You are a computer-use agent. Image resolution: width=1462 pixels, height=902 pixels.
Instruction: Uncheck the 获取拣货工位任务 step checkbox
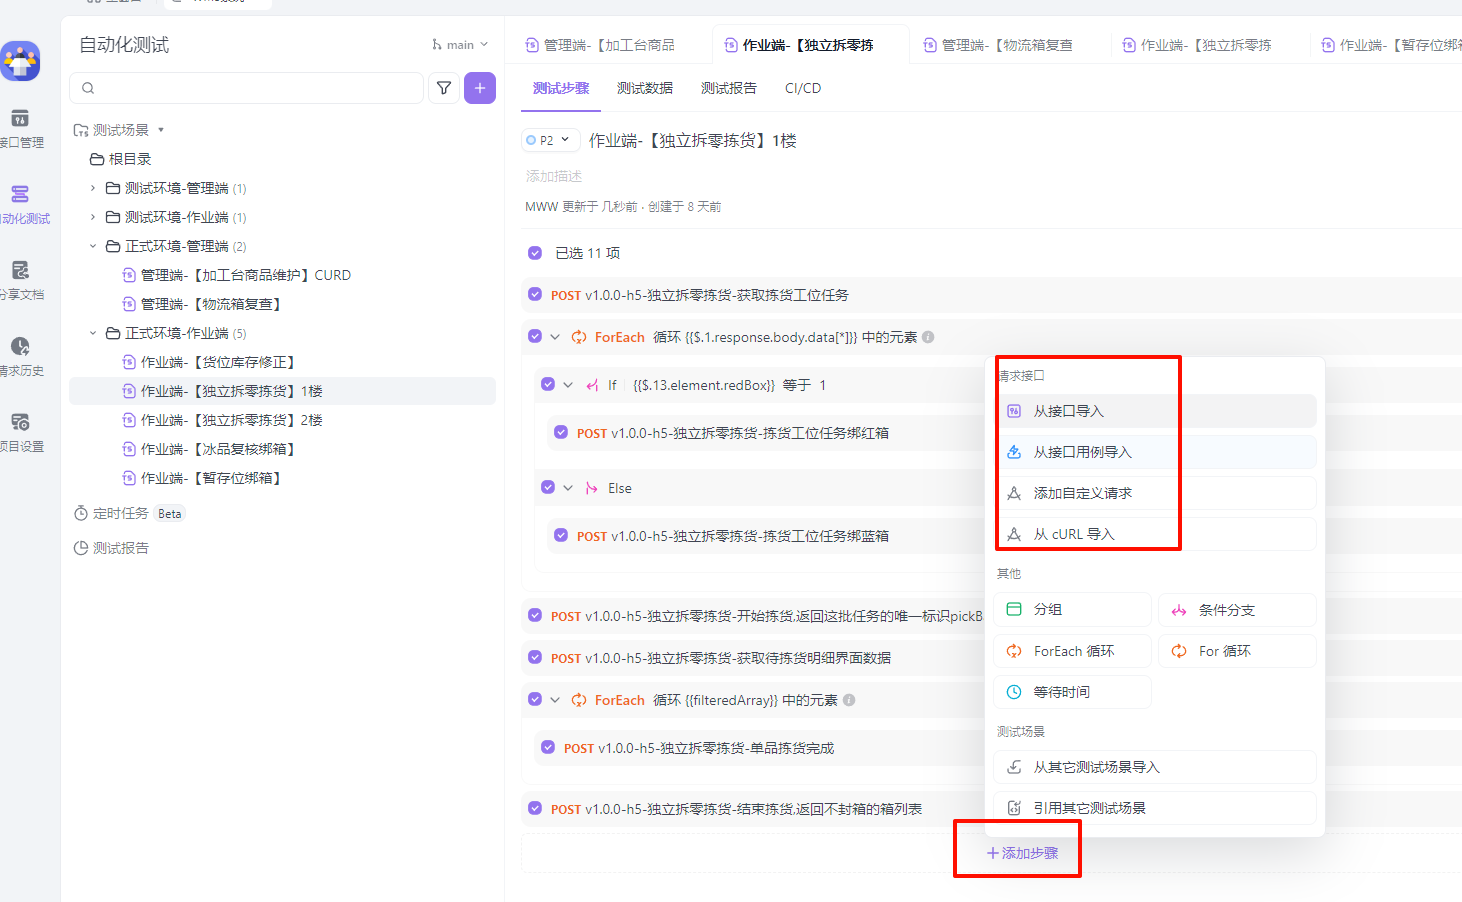pos(535,295)
